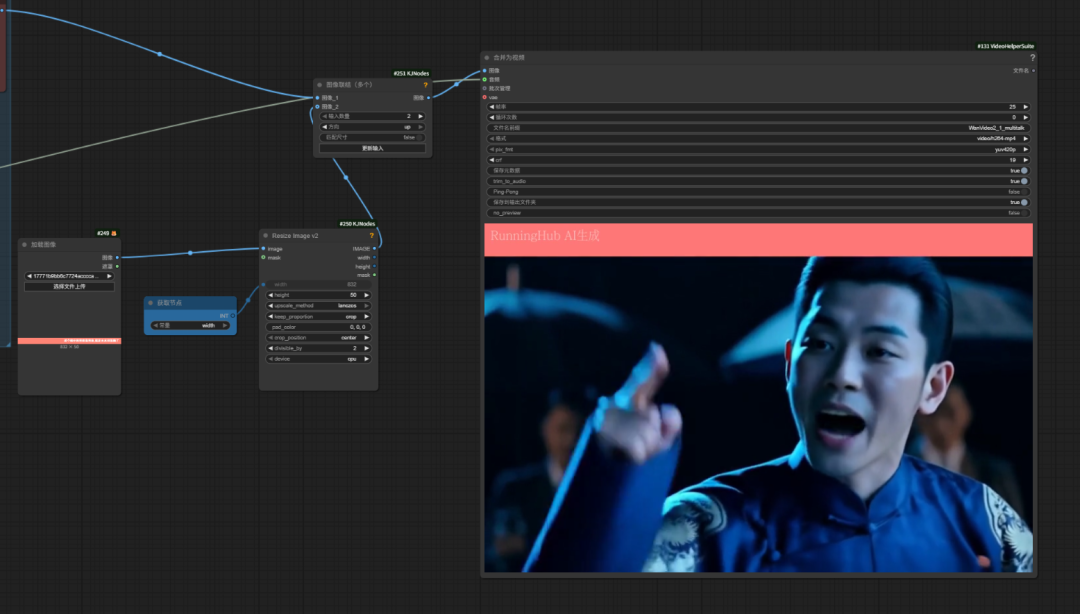Image resolution: width=1080 pixels, height=614 pixels.
Task: Pick next 方向 option after up
Action: click(420, 127)
